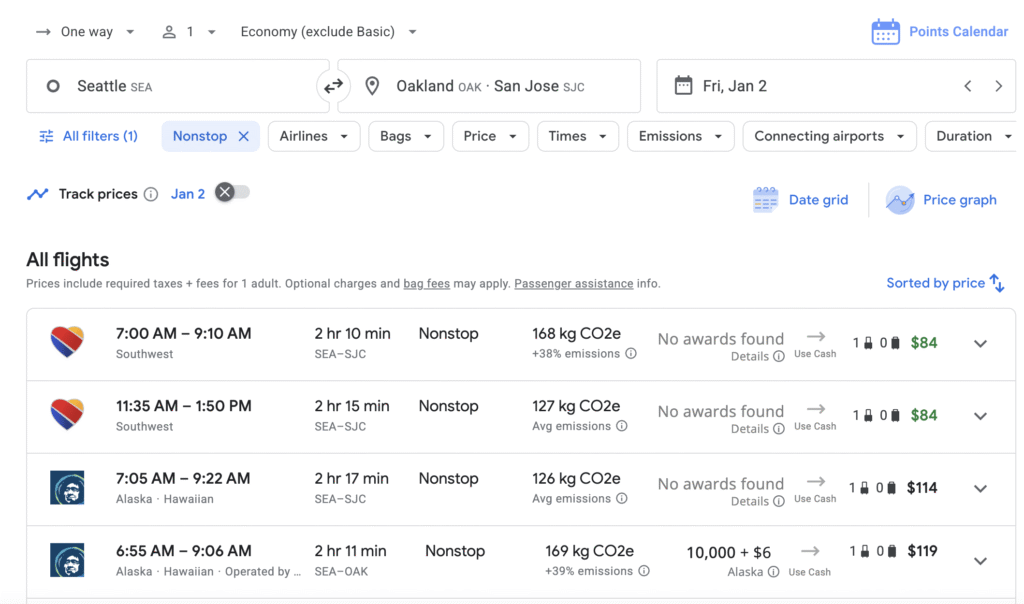Viewport: 1024px width, 604px height.
Task: Click the Sorted by price arrows icon
Action: click(997, 283)
